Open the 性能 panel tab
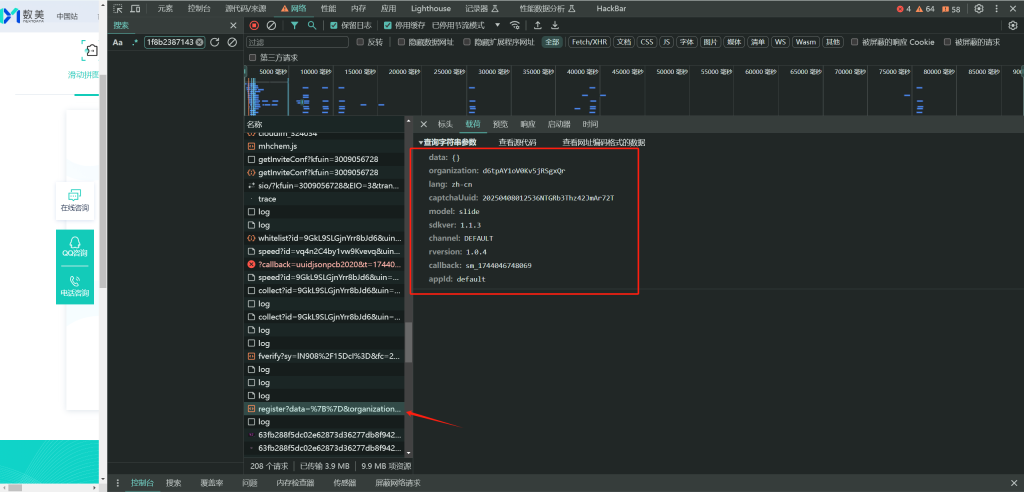The image size is (1024, 492). pyautogui.click(x=328, y=8)
